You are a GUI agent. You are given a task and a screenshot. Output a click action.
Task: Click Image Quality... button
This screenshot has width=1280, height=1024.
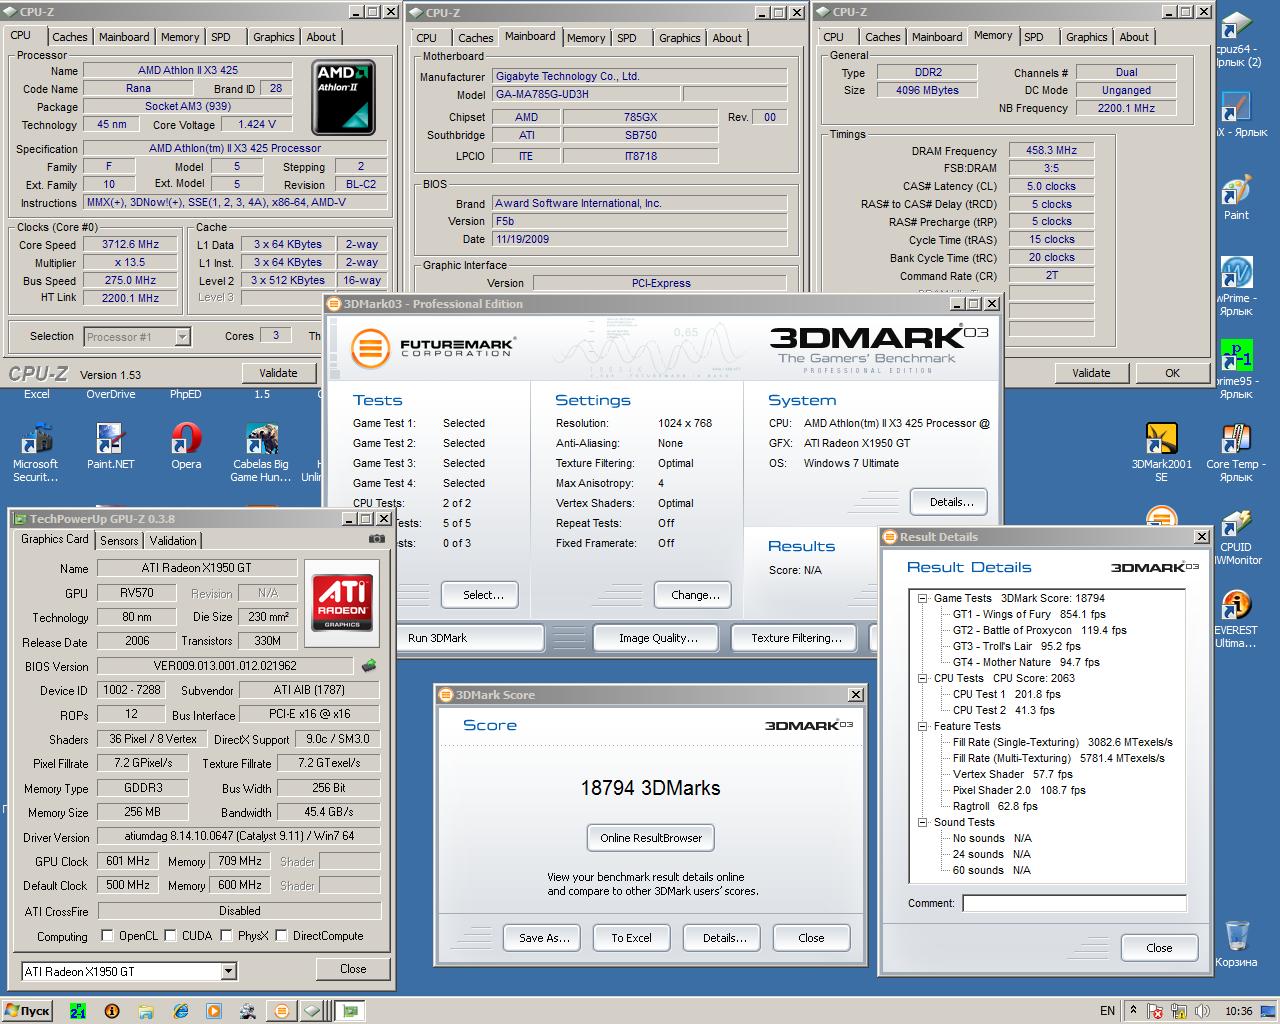coord(658,638)
